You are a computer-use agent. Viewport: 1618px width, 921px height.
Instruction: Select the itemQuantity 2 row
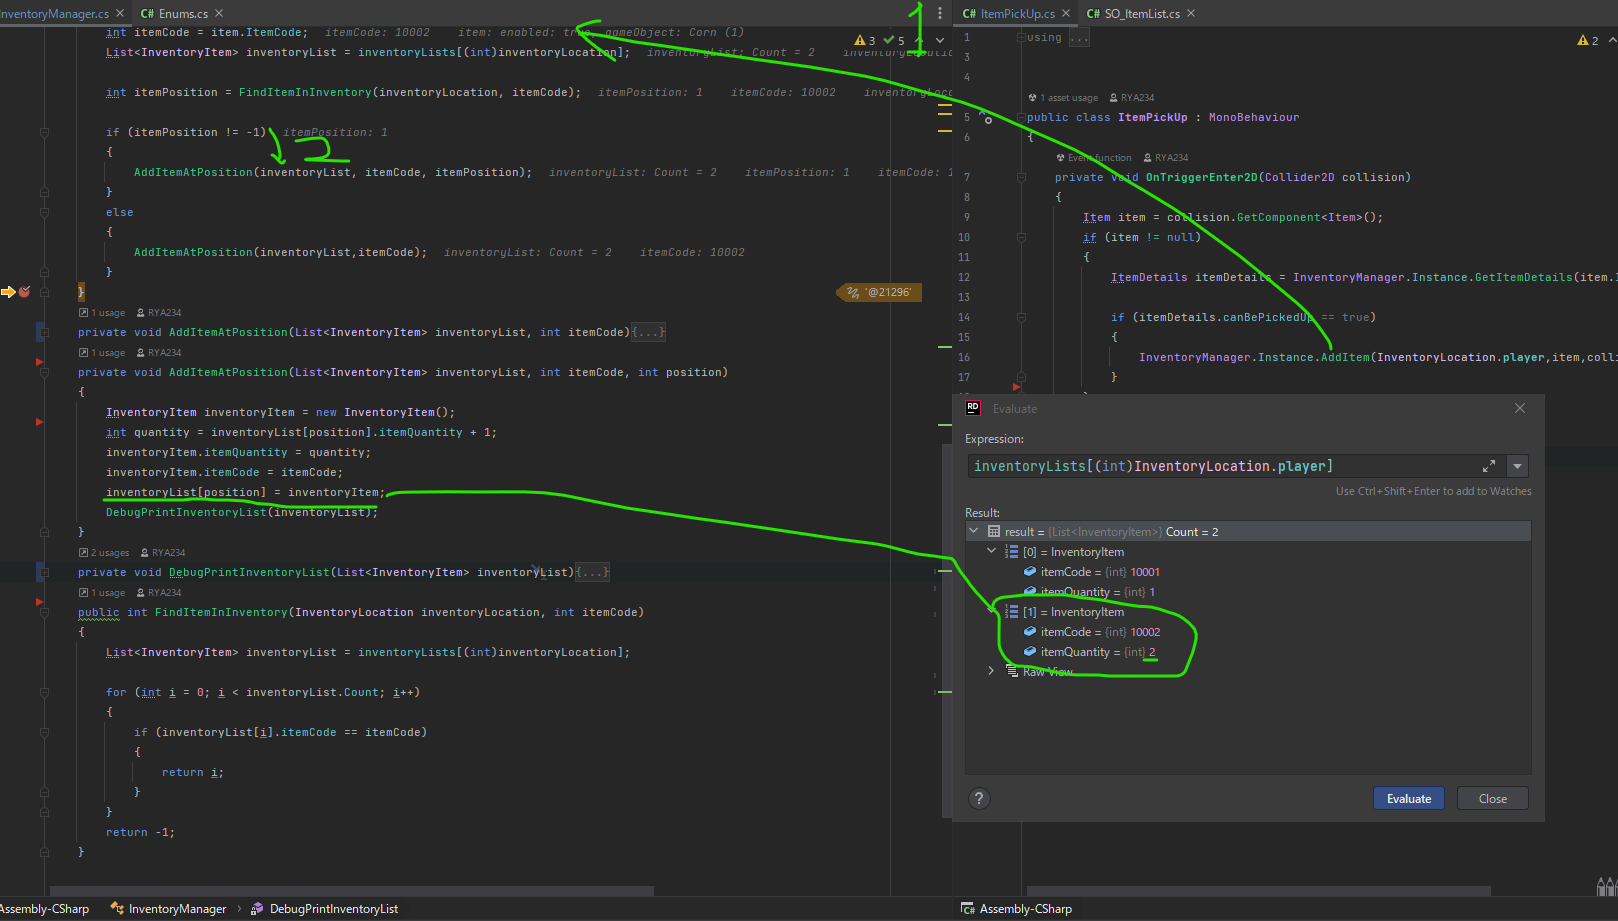tap(1248, 652)
